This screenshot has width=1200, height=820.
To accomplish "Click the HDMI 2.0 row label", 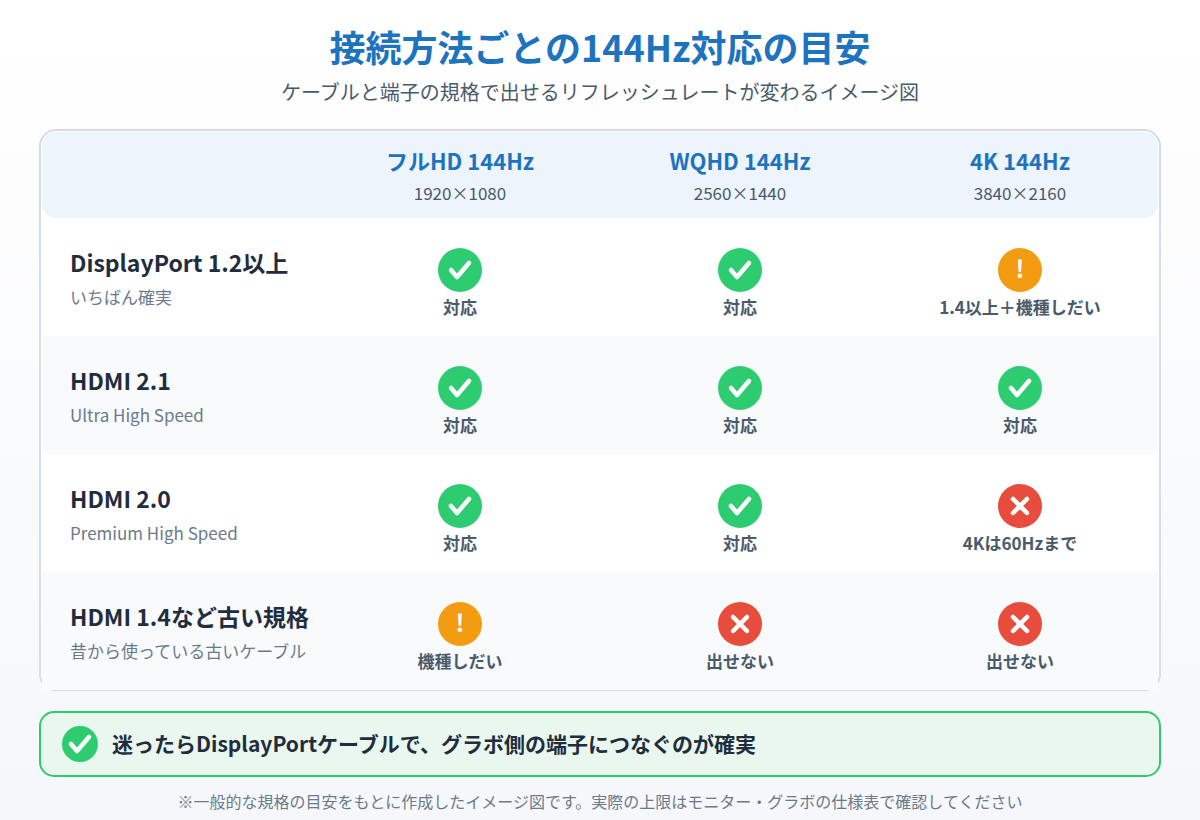I will (120, 500).
